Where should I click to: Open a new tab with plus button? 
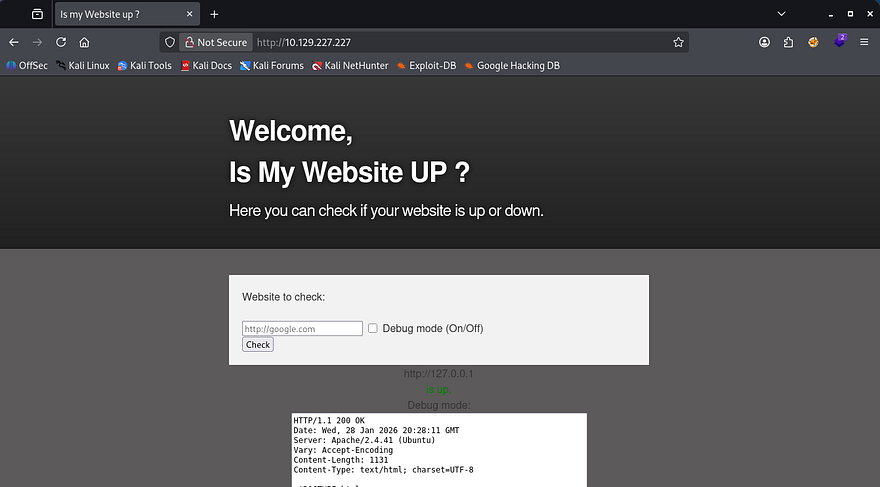pos(214,14)
